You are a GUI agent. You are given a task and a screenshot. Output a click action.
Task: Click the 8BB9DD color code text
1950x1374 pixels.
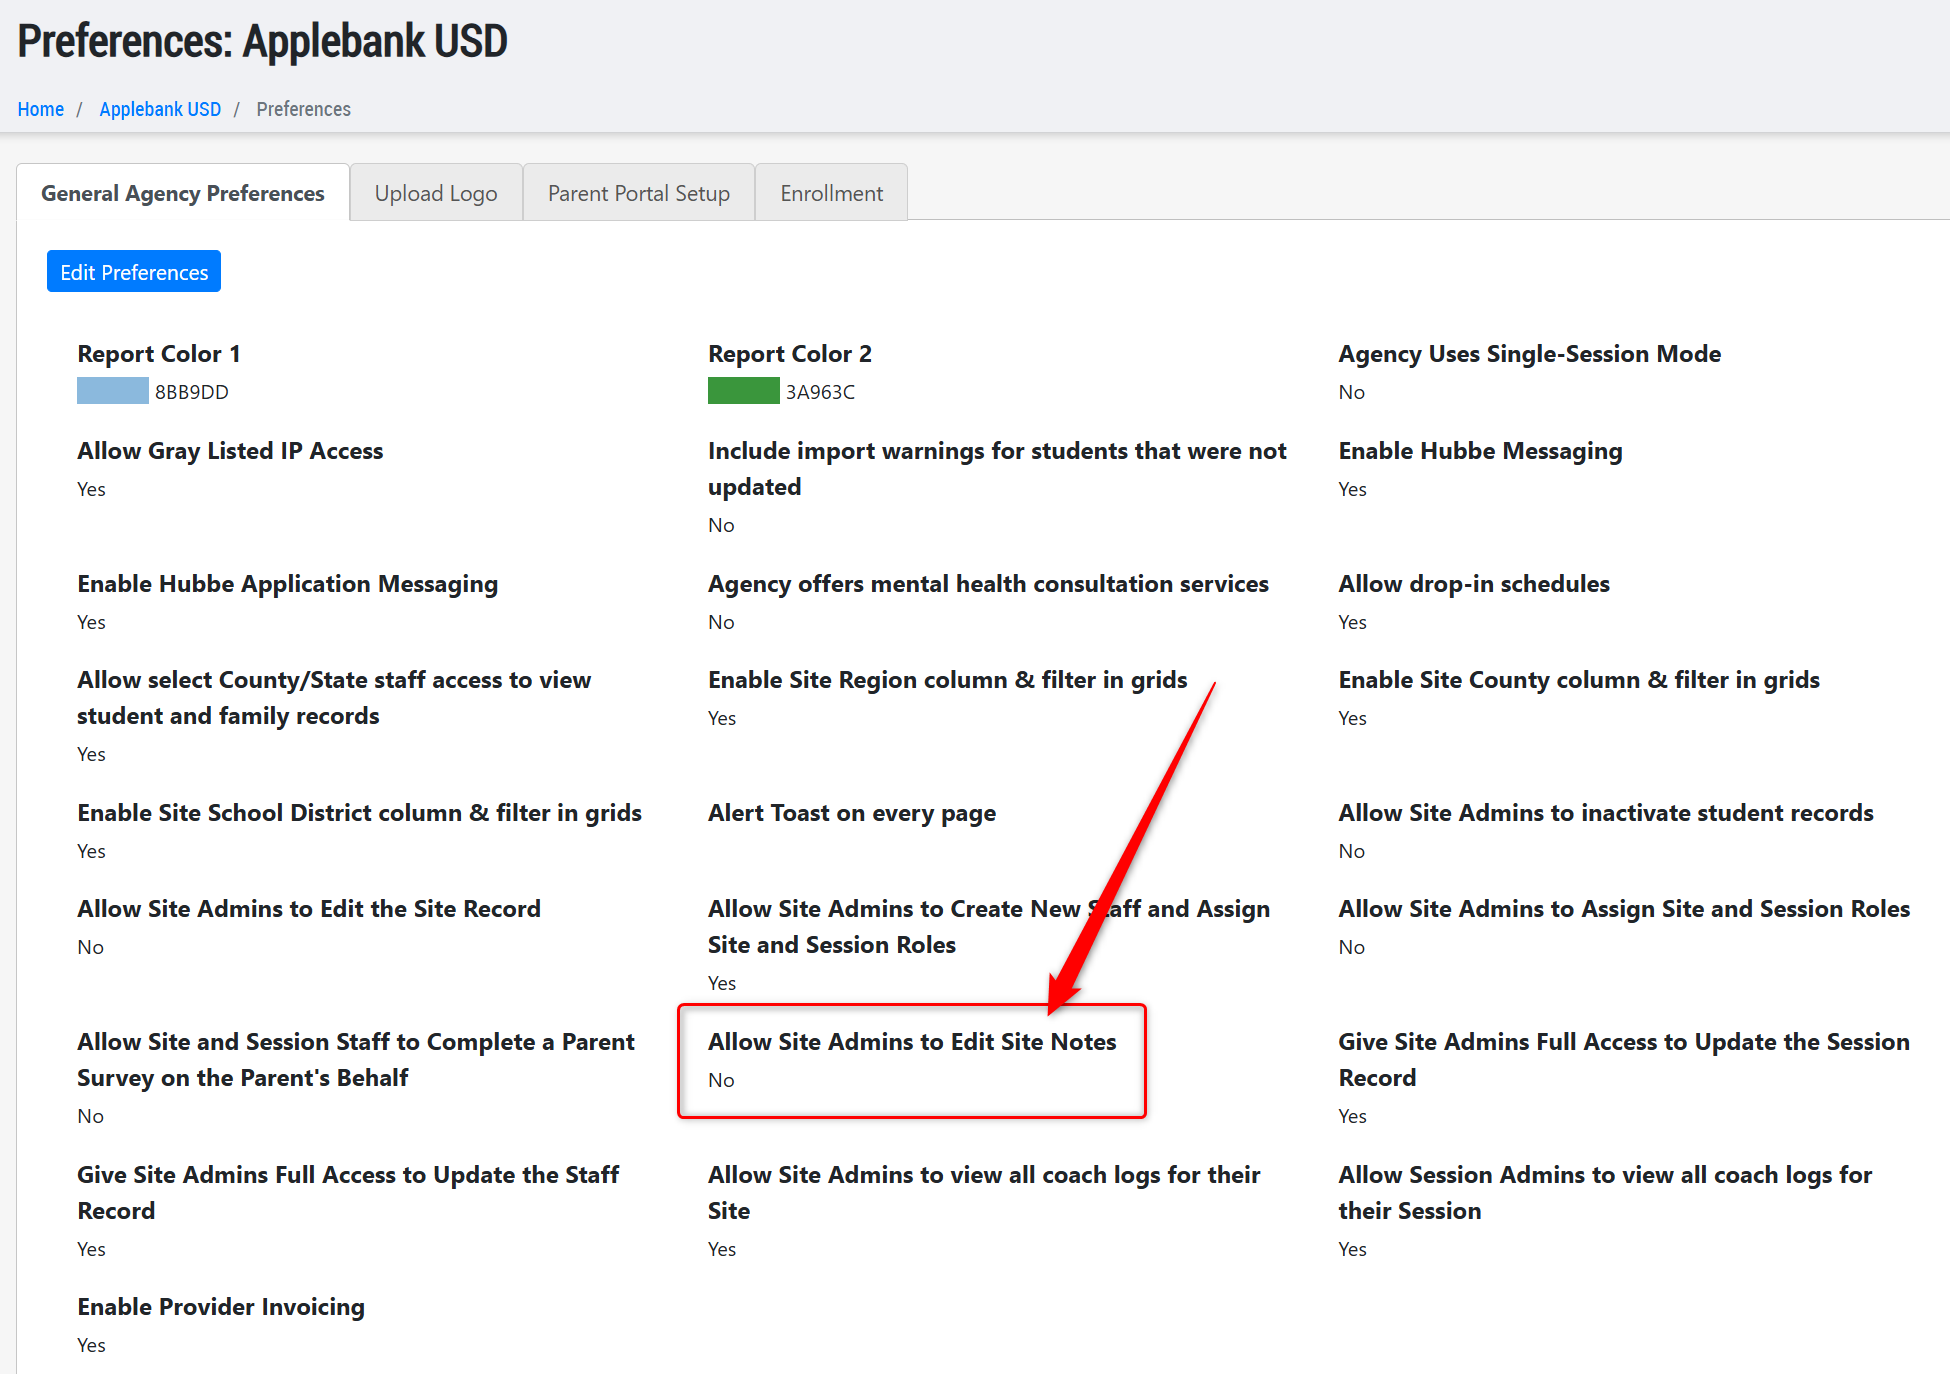point(191,392)
